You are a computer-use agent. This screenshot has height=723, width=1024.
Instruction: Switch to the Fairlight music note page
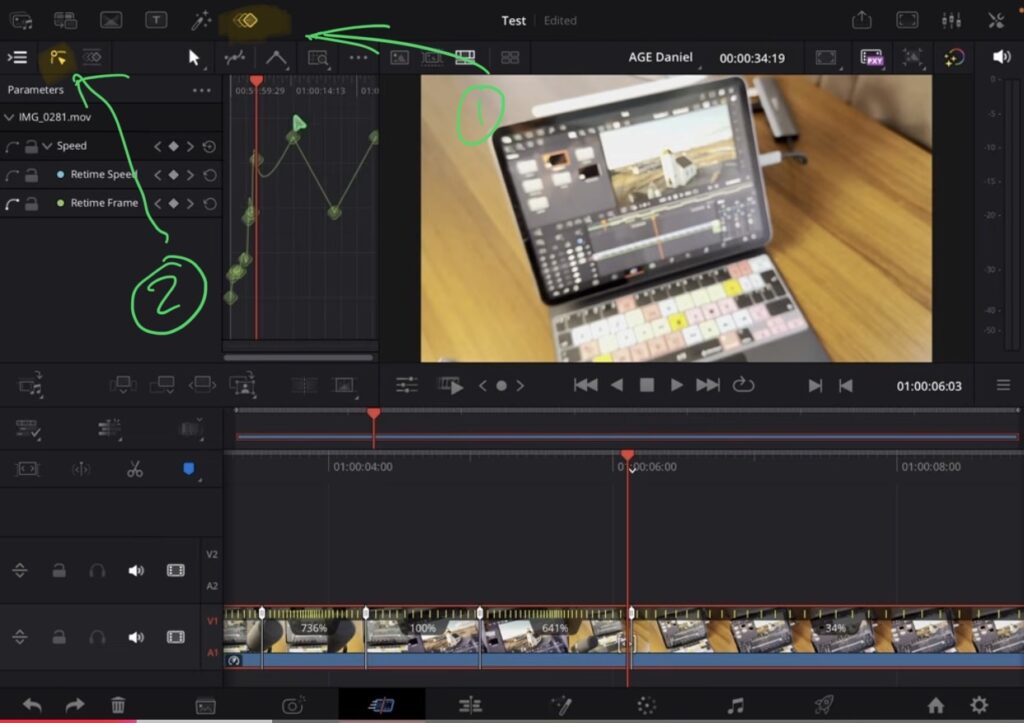click(735, 705)
